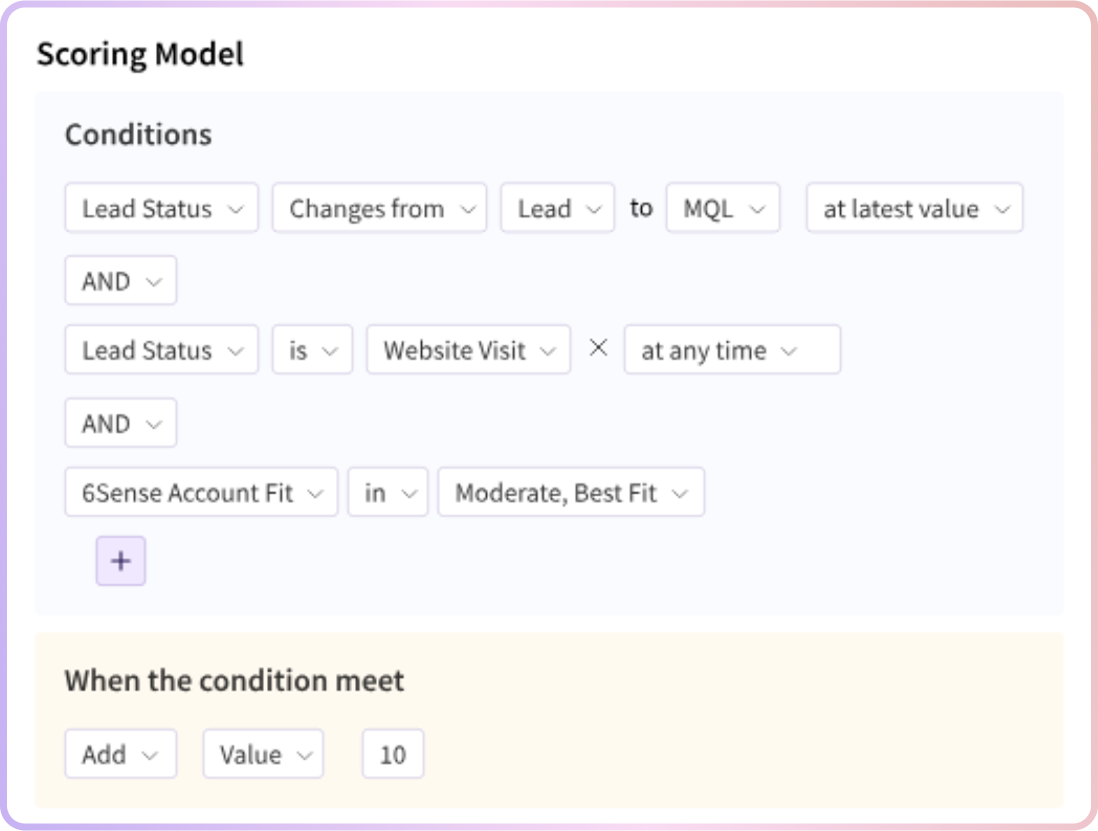Open the Website Visit dropdown
The image size is (1098, 831).
(x=468, y=349)
